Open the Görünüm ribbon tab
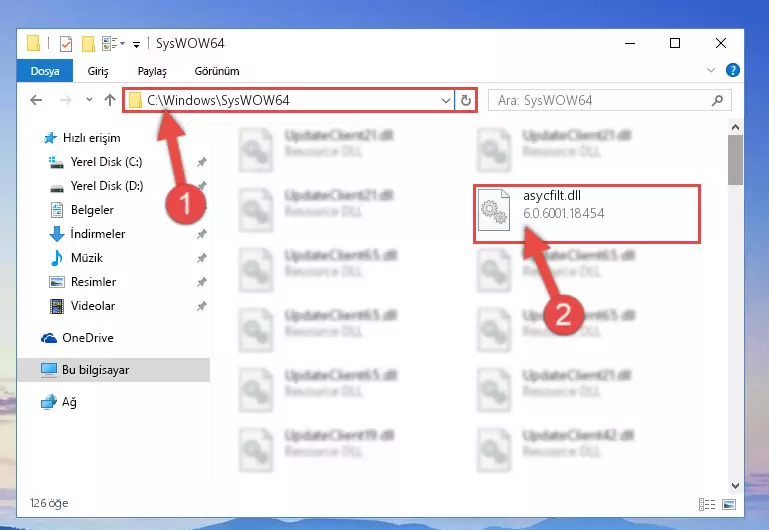This screenshot has height=530, width=769. click(x=217, y=71)
